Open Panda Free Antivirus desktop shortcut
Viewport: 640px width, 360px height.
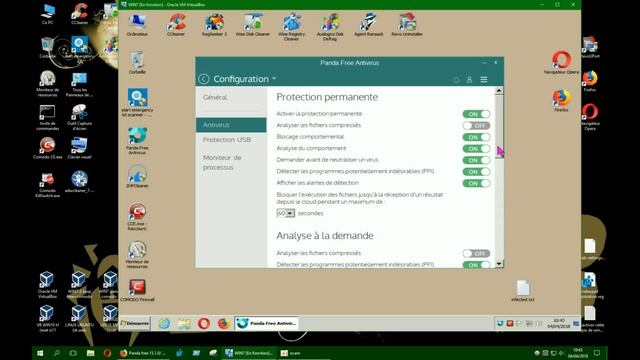click(137, 141)
